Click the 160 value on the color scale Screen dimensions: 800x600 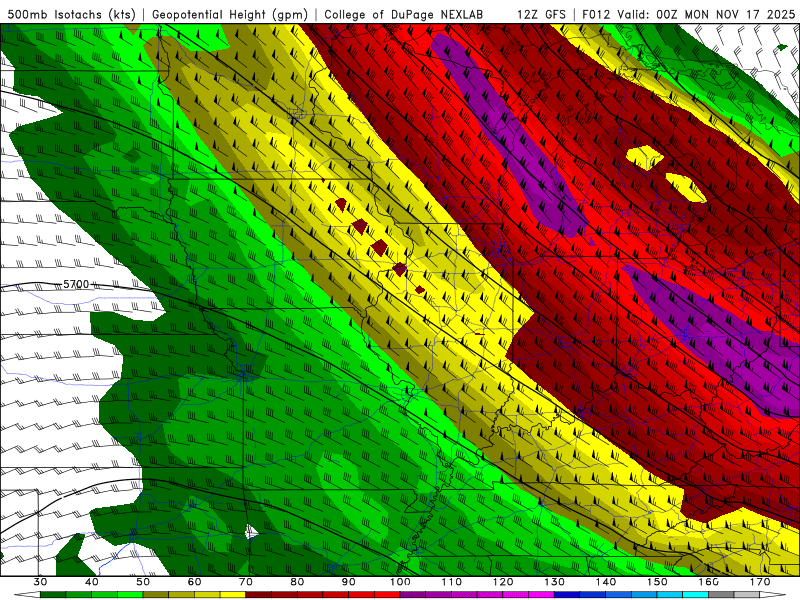tap(709, 582)
